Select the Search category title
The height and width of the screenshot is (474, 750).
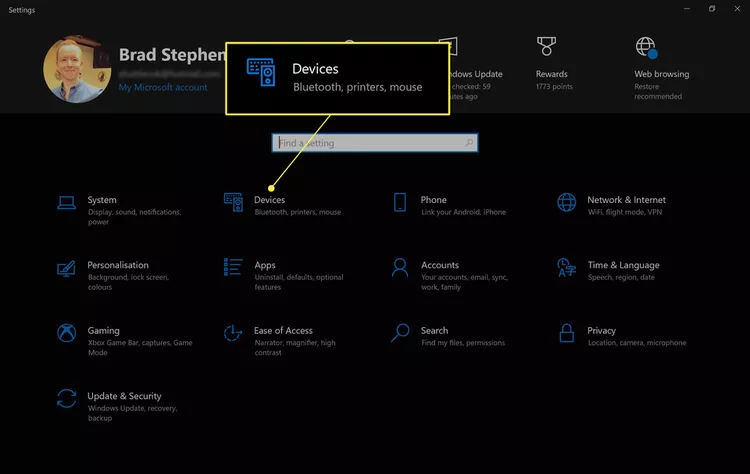(x=434, y=331)
